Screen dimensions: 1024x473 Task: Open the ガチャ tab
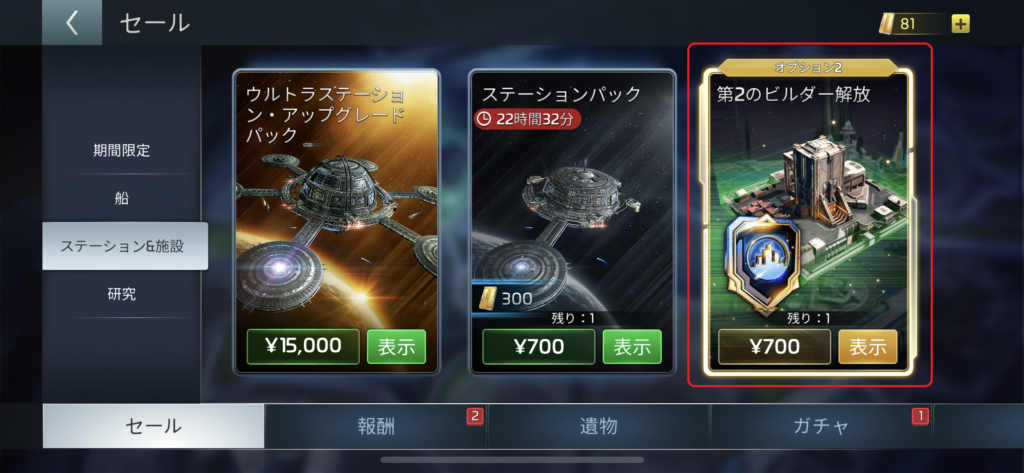822,426
